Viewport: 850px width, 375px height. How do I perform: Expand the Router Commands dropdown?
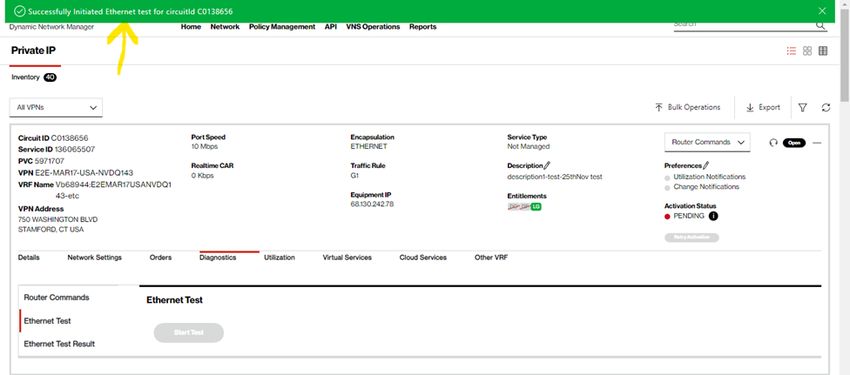tap(707, 142)
